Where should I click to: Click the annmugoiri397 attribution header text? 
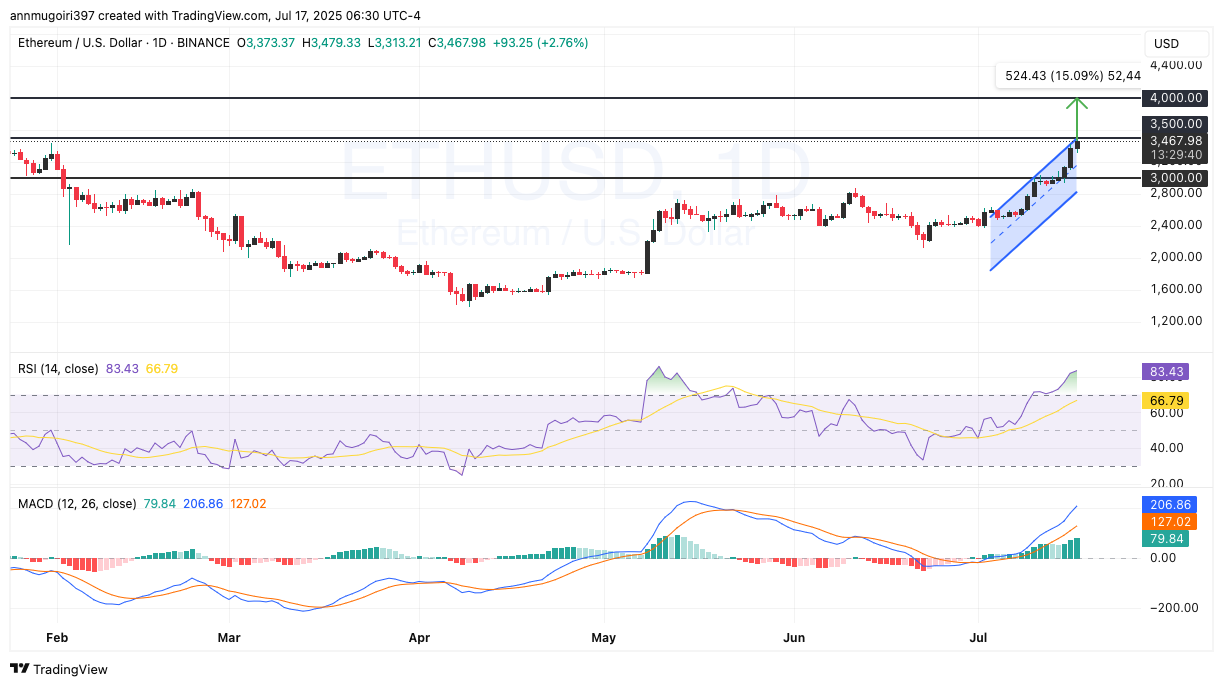click(x=216, y=16)
